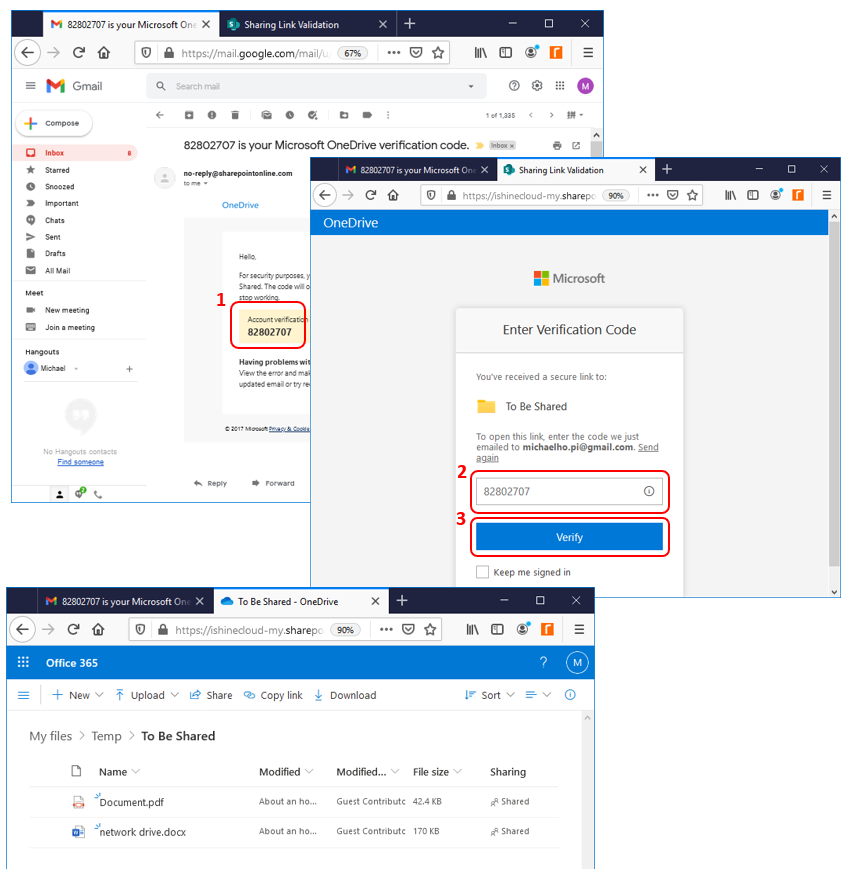861x871 pixels.
Task: Click the info icon inside the code field
Action: [649, 491]
